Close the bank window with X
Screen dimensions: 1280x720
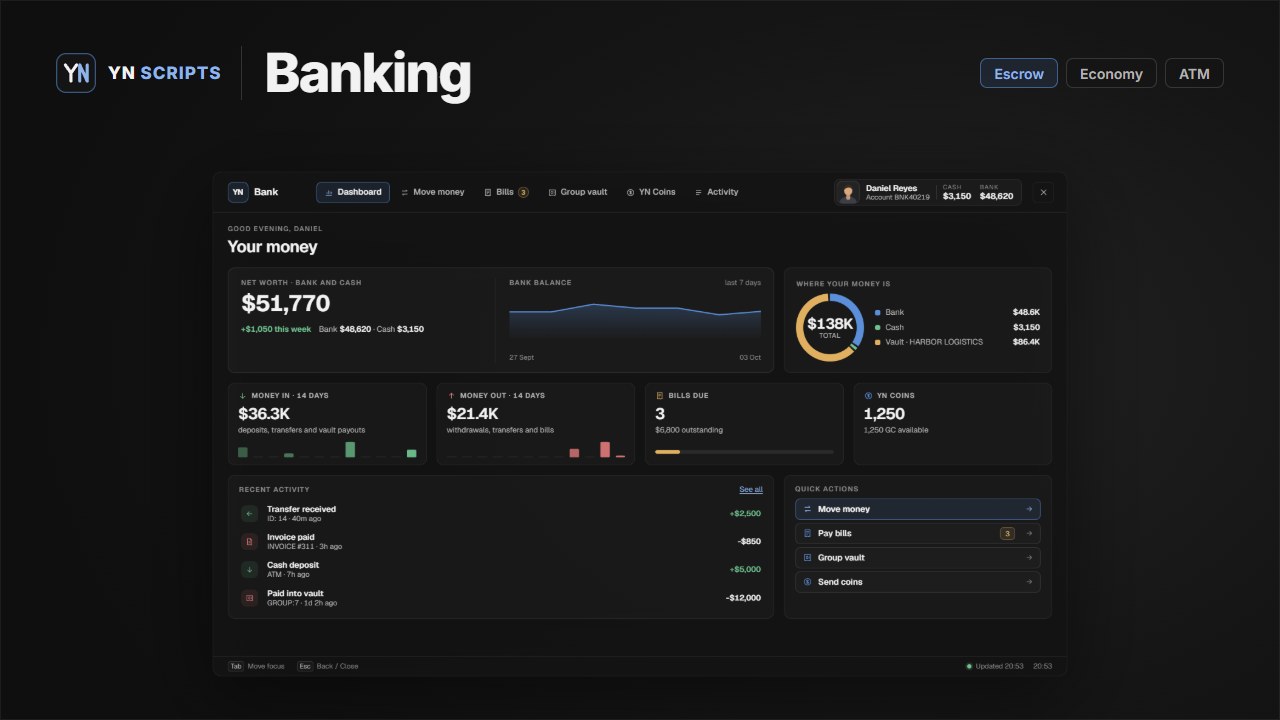pos(1043,192)
